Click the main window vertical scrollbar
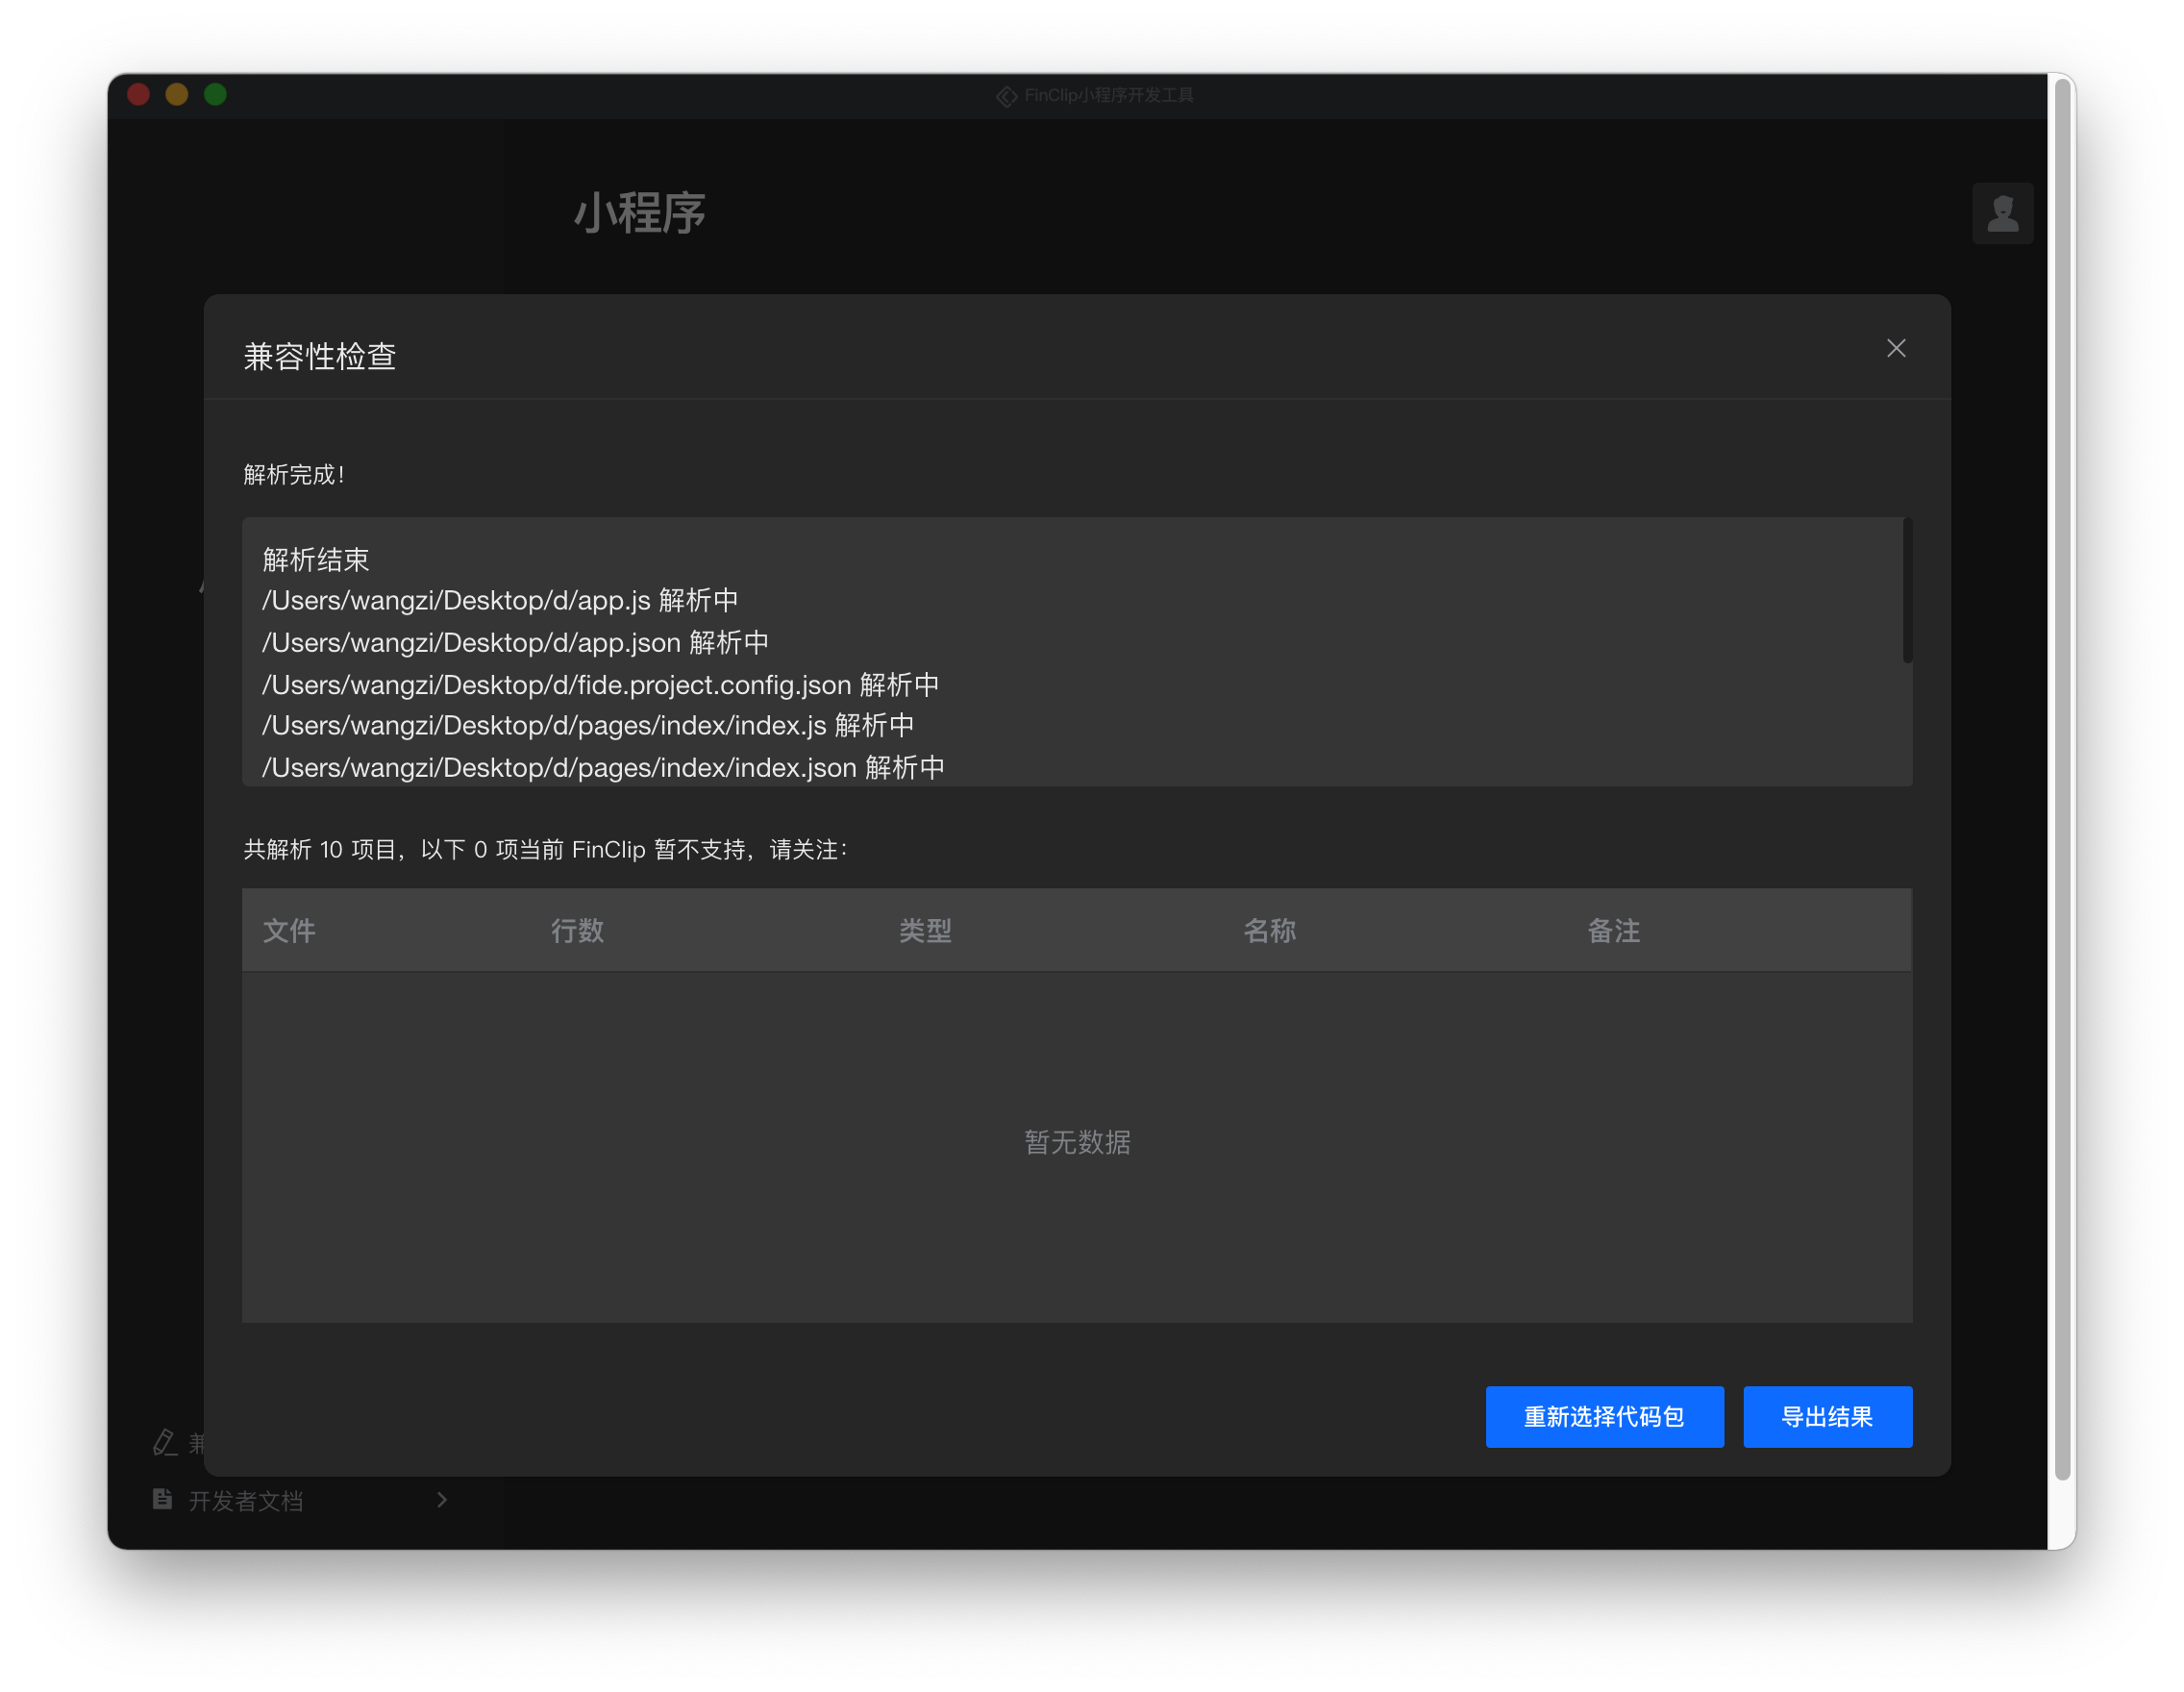Image resolution: width=2184 pixels, height=1692 pixels. click(x=2061, y=780)
